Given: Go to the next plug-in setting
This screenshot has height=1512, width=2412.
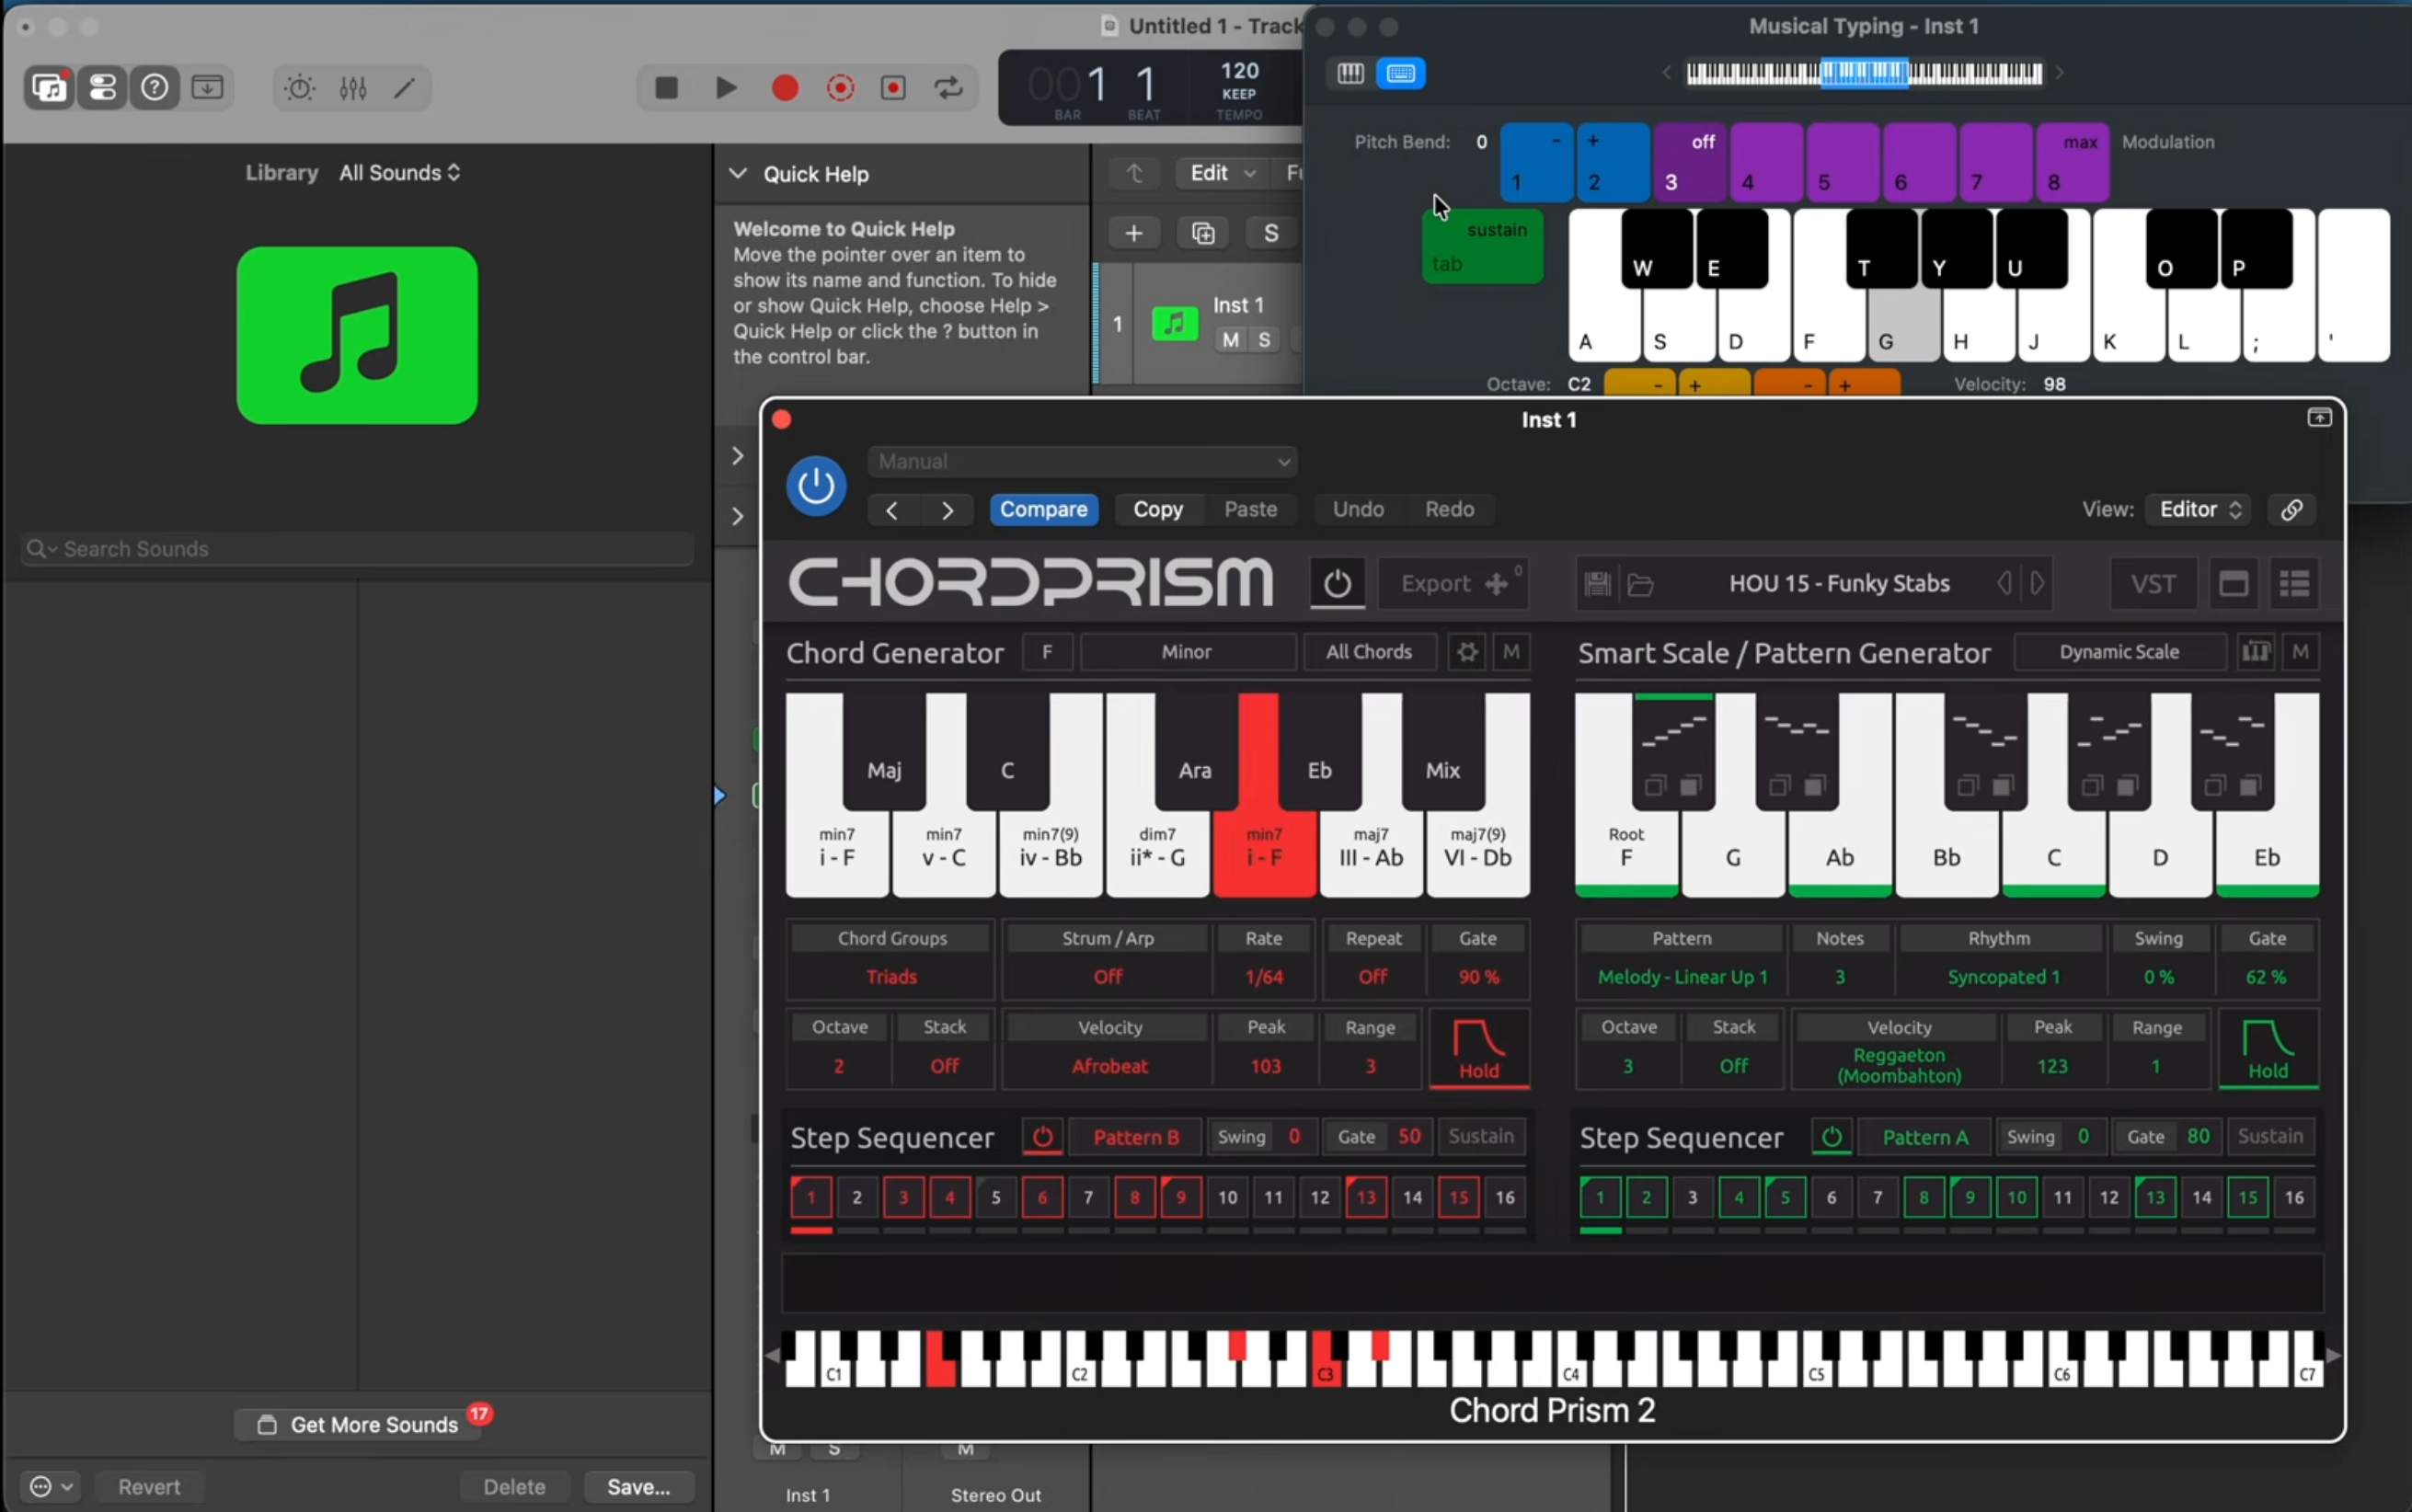Looking at the screenshot, I should pos(947,510).
